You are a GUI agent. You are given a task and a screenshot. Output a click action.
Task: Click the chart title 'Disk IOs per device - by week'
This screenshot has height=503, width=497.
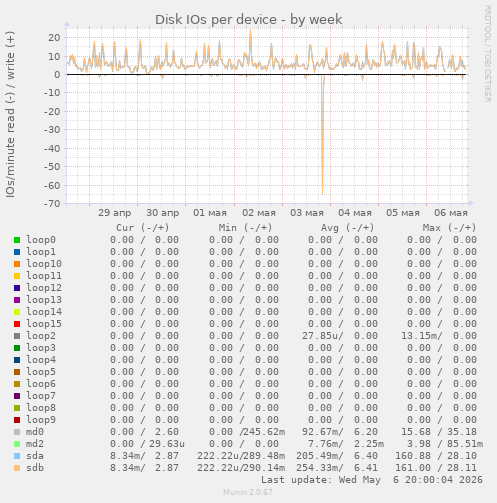249,20
